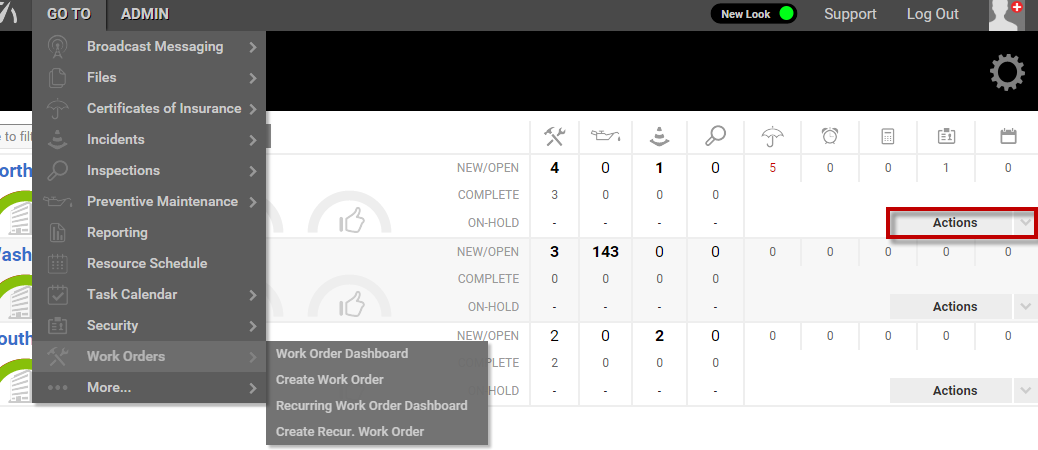The width and height of the screenshot is (1038, 450).
Task: Open Recurring Work Order Dashboard
Action: pos(371,406)
